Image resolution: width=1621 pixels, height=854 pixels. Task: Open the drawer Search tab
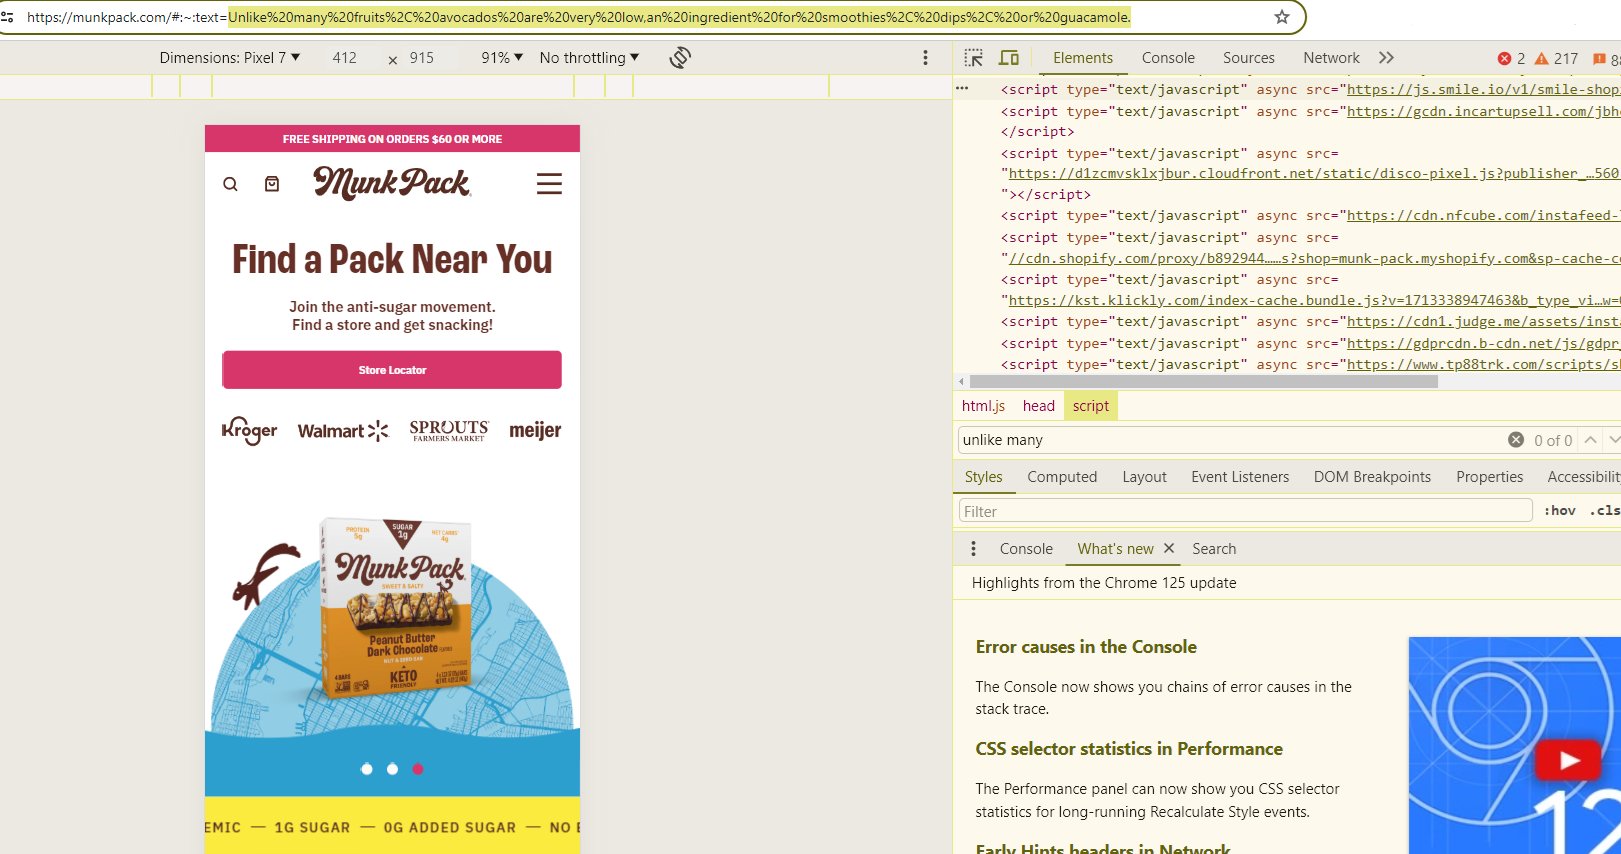[x=1214, y=549]
